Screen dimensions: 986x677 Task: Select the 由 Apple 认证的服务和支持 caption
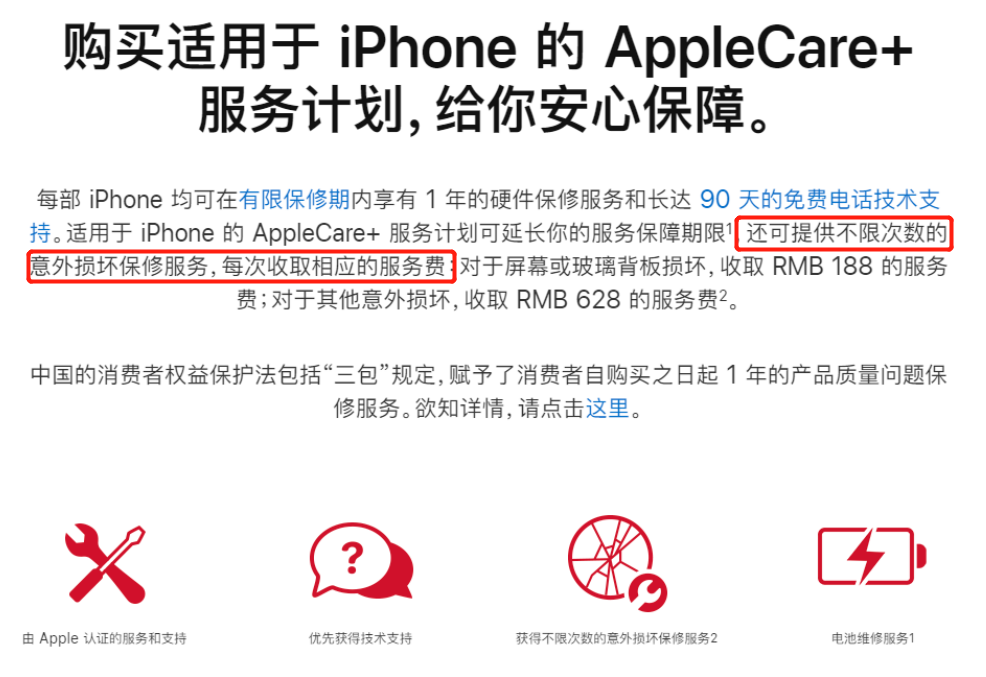(x=104, y=638)
